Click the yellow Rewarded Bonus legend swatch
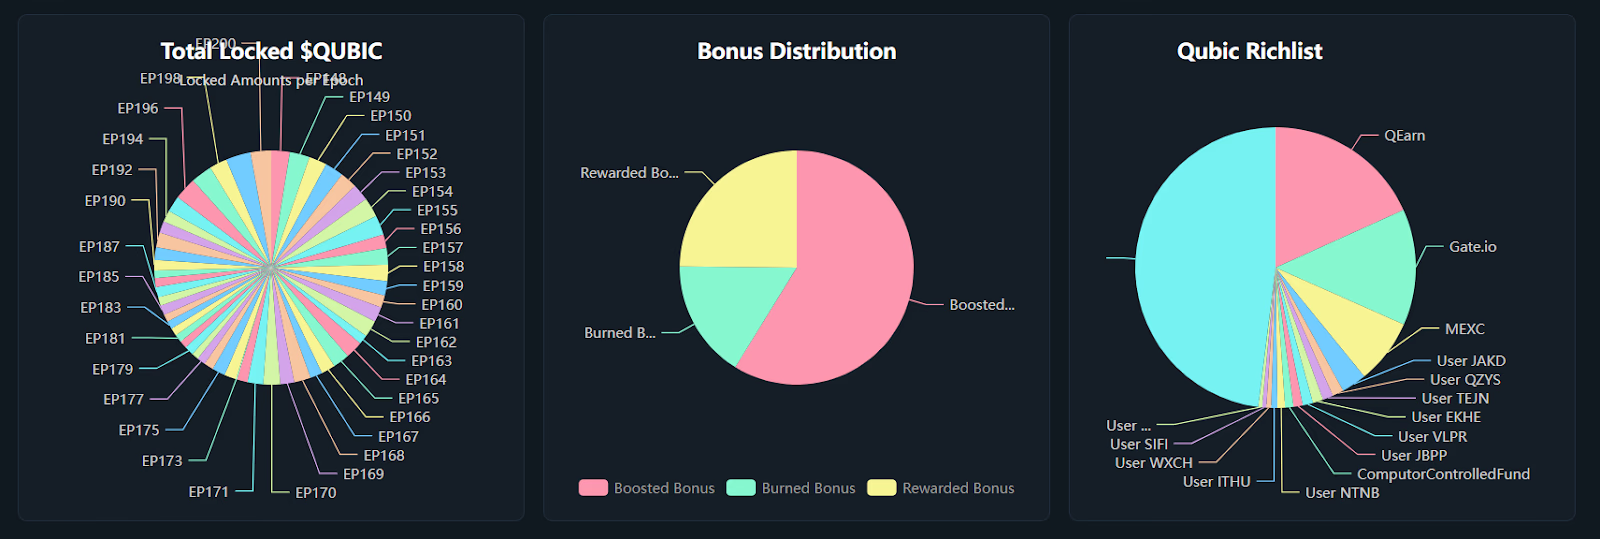 [x=881, y=488]
